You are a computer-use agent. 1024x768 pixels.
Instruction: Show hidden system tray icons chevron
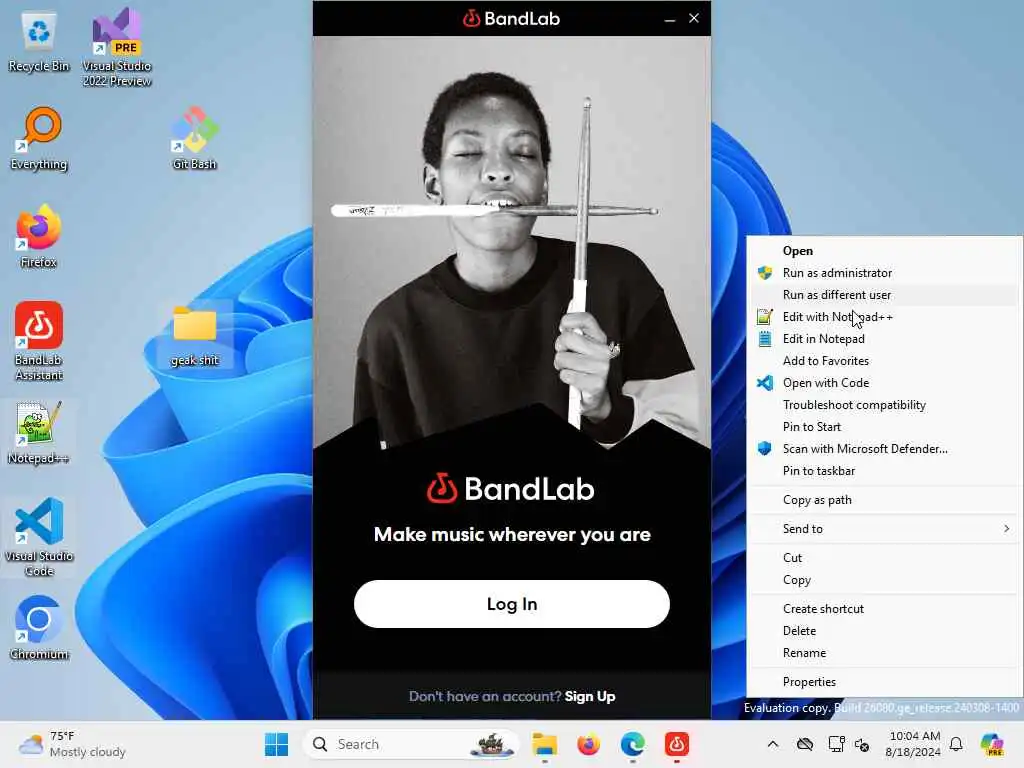773,744
